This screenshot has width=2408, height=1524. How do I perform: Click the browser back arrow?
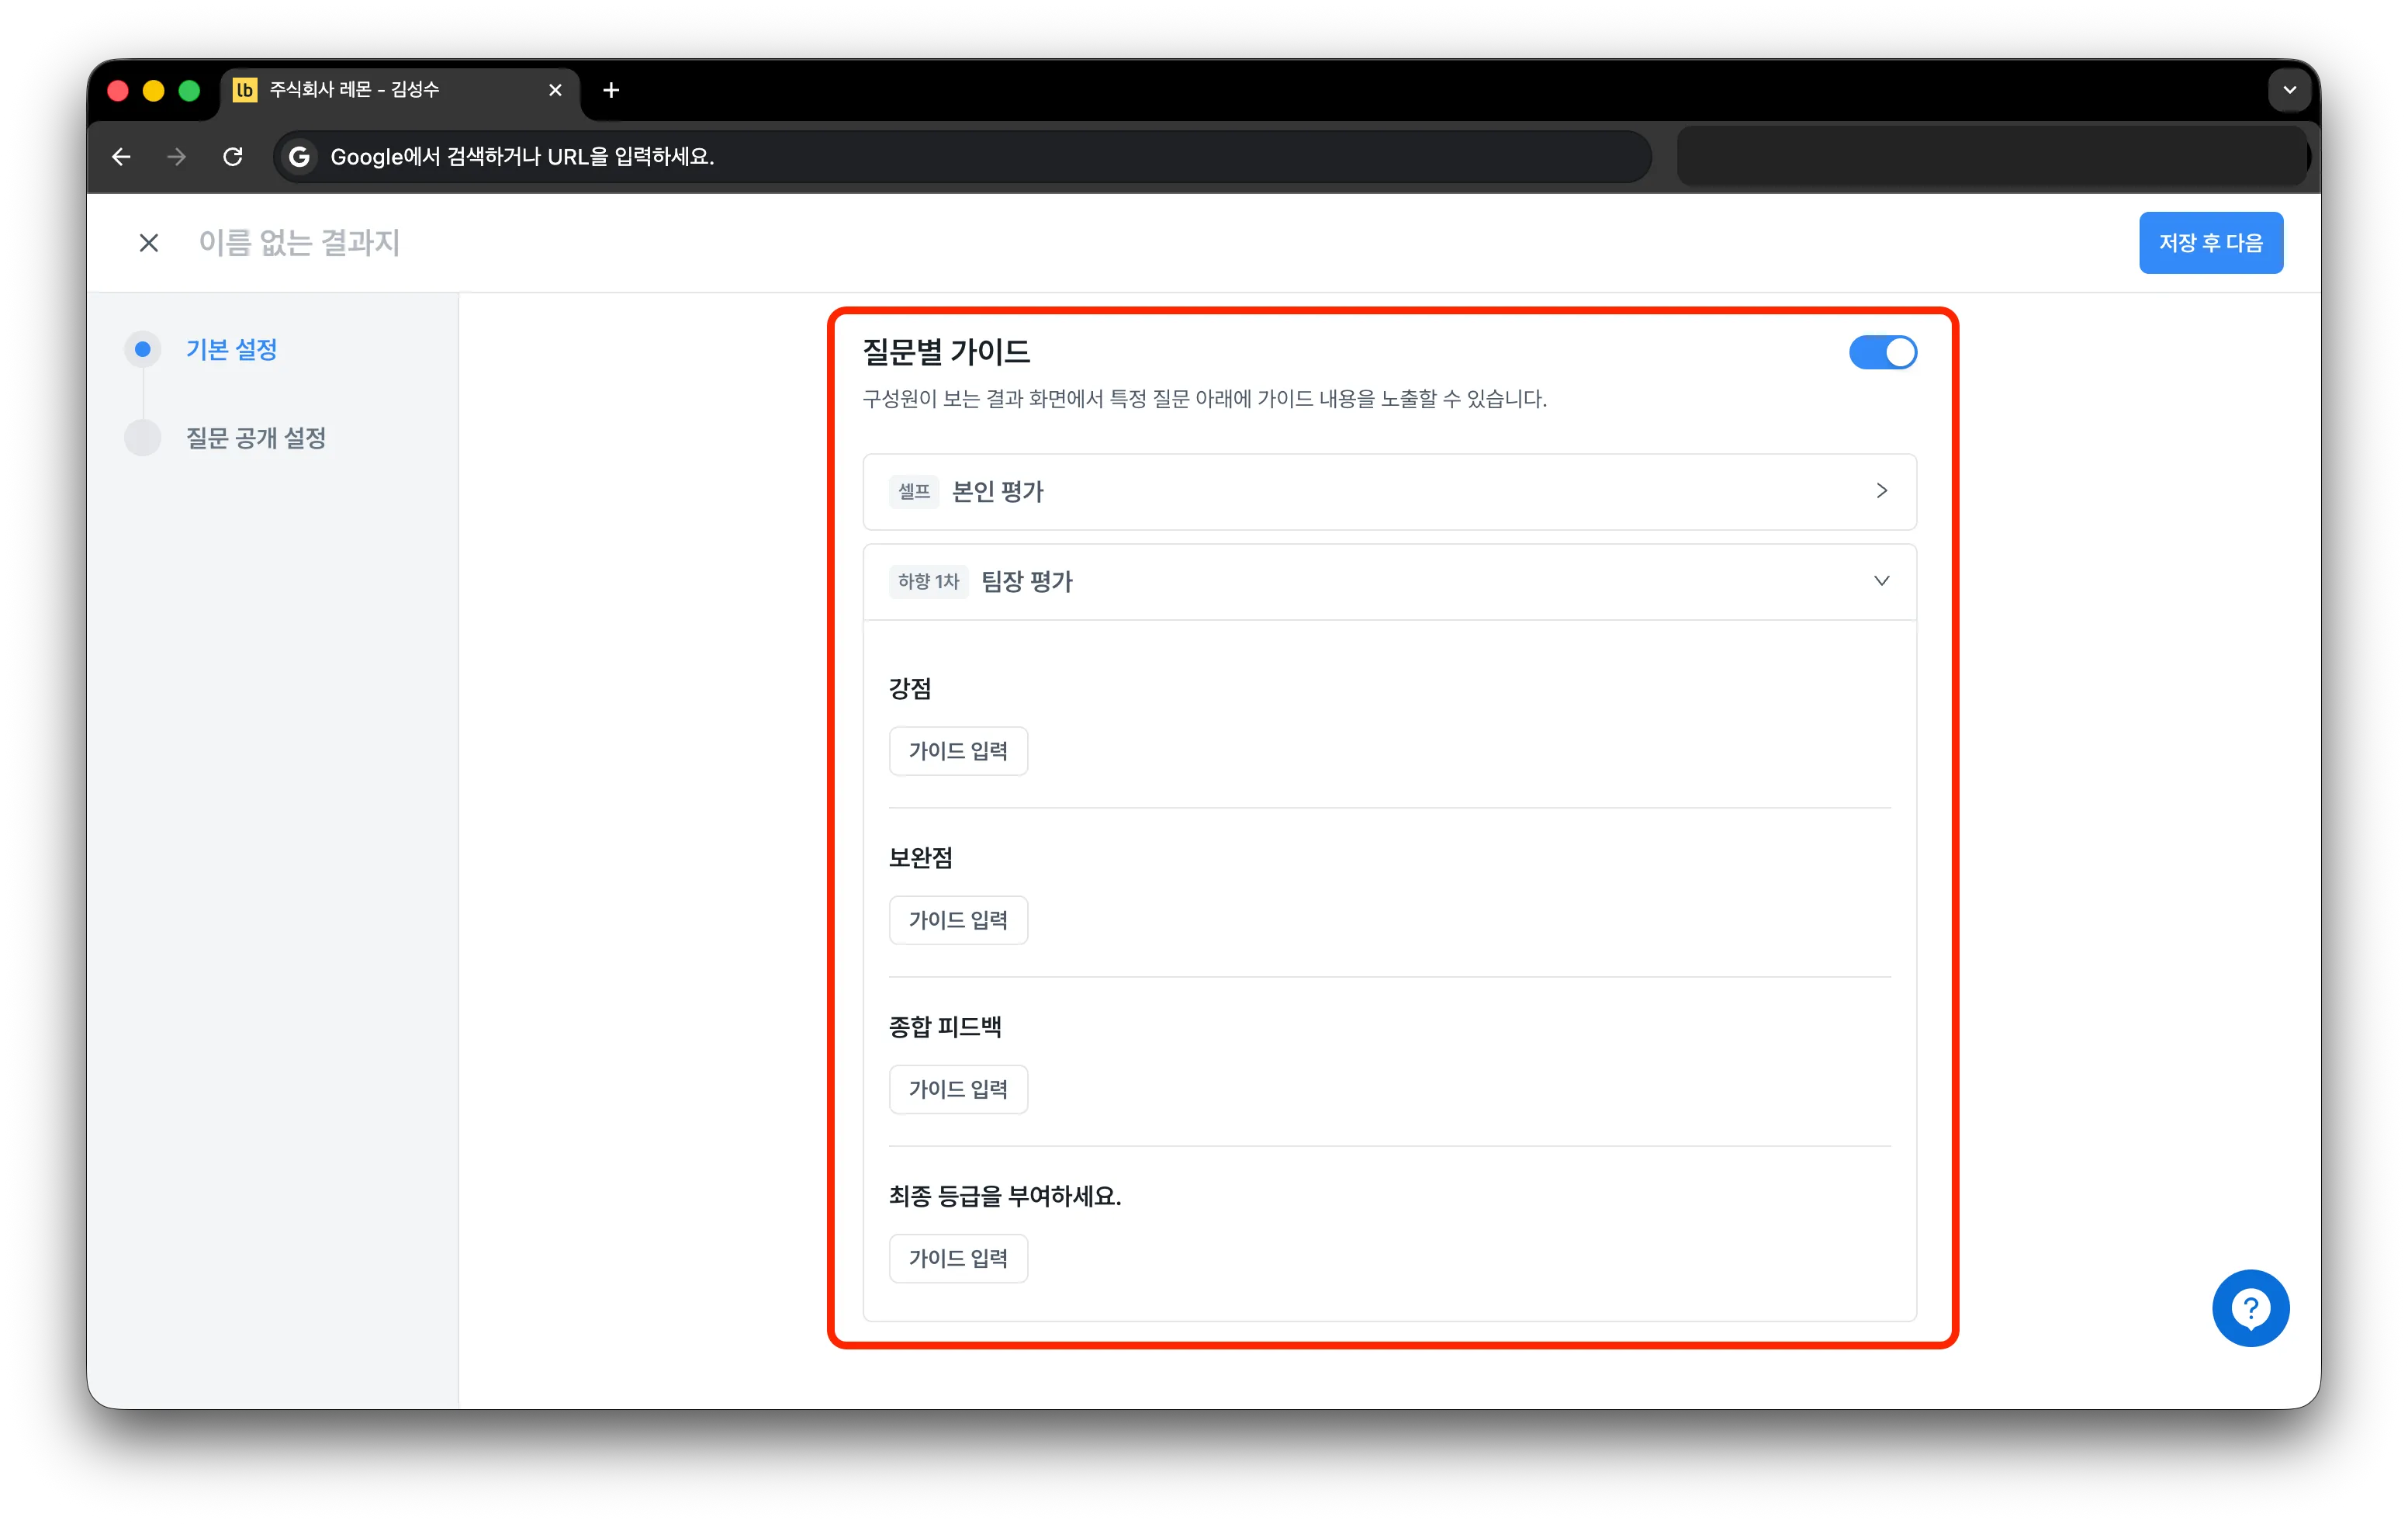point(121,157)
